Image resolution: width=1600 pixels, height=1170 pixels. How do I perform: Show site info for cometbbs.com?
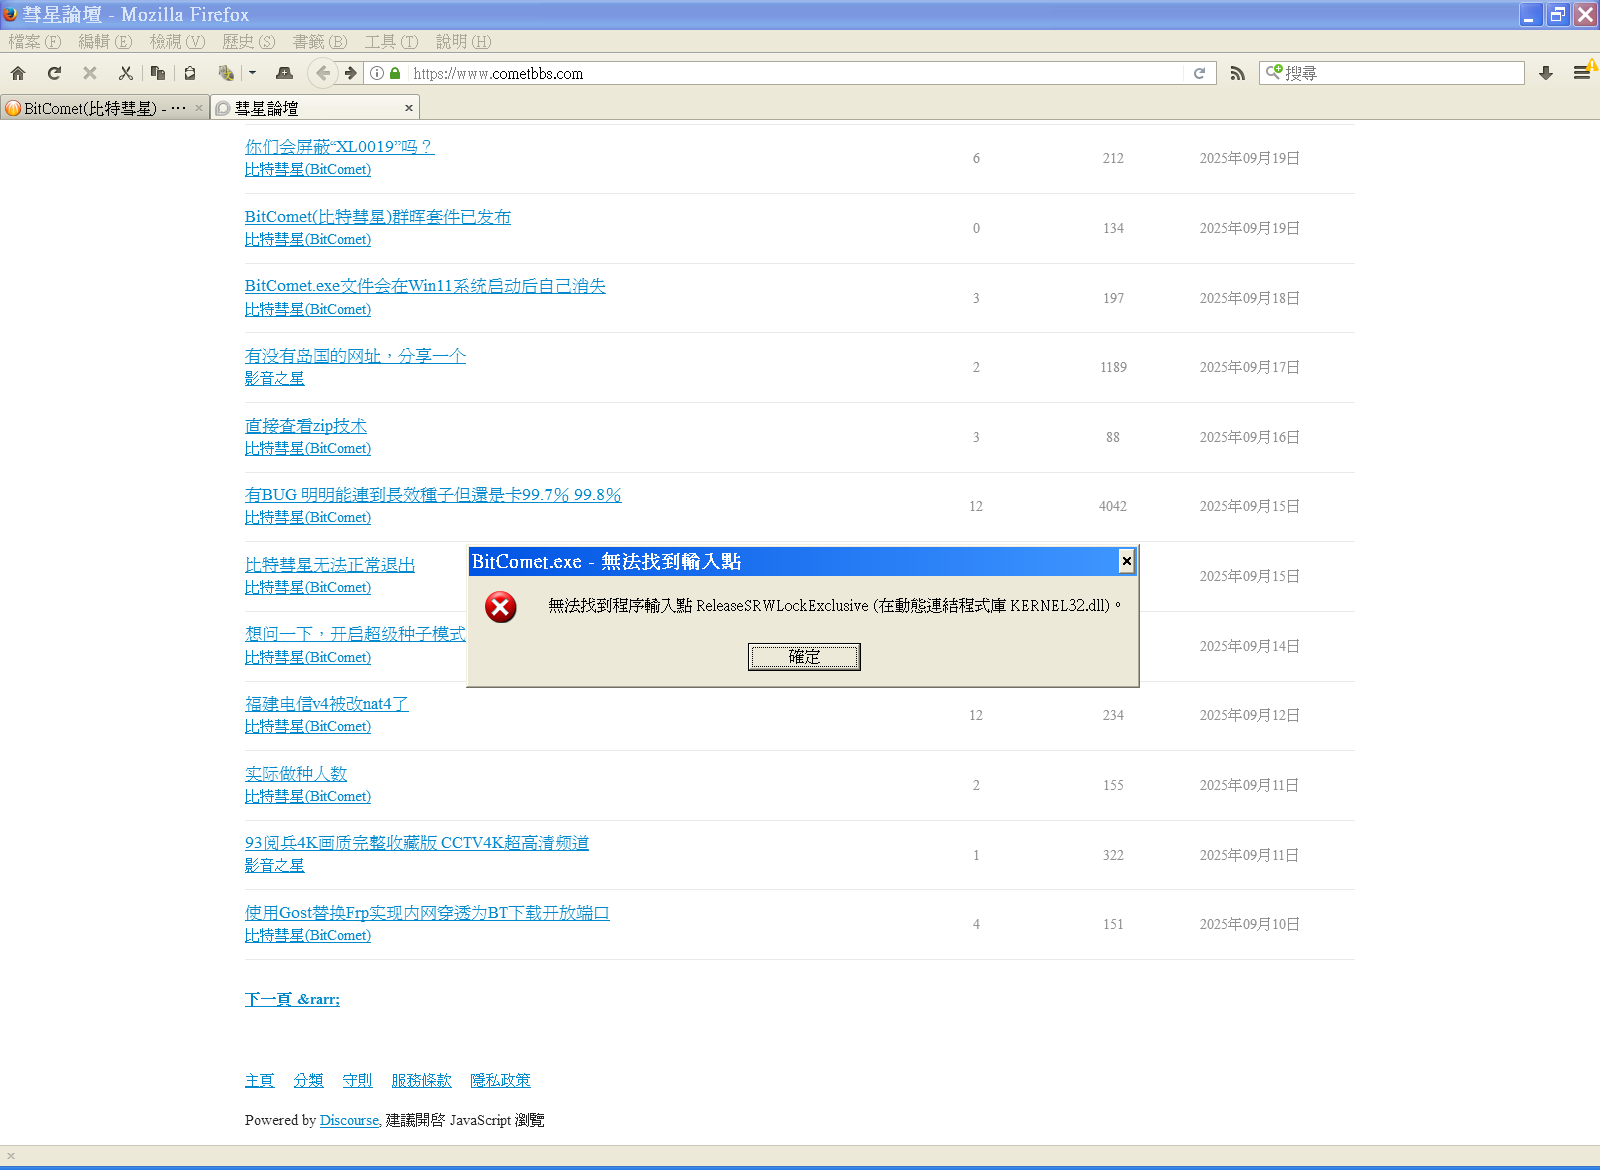[x=377, y=73]
